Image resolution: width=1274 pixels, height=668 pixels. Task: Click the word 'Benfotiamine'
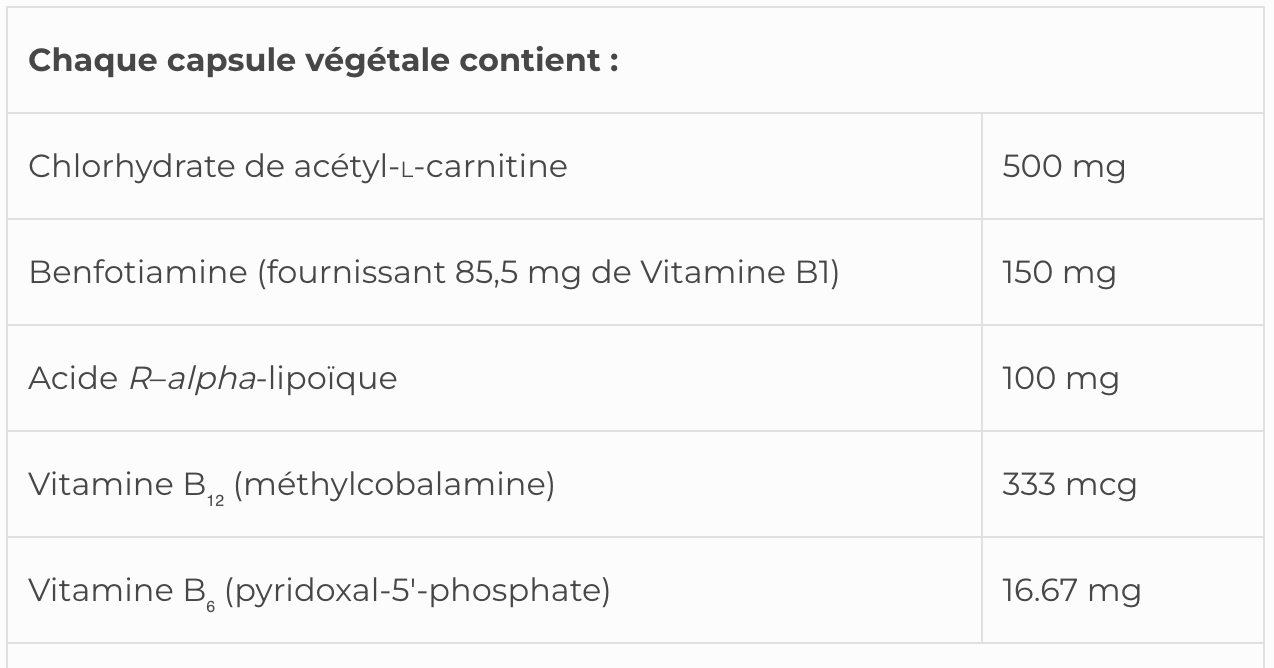coord(137,272)
